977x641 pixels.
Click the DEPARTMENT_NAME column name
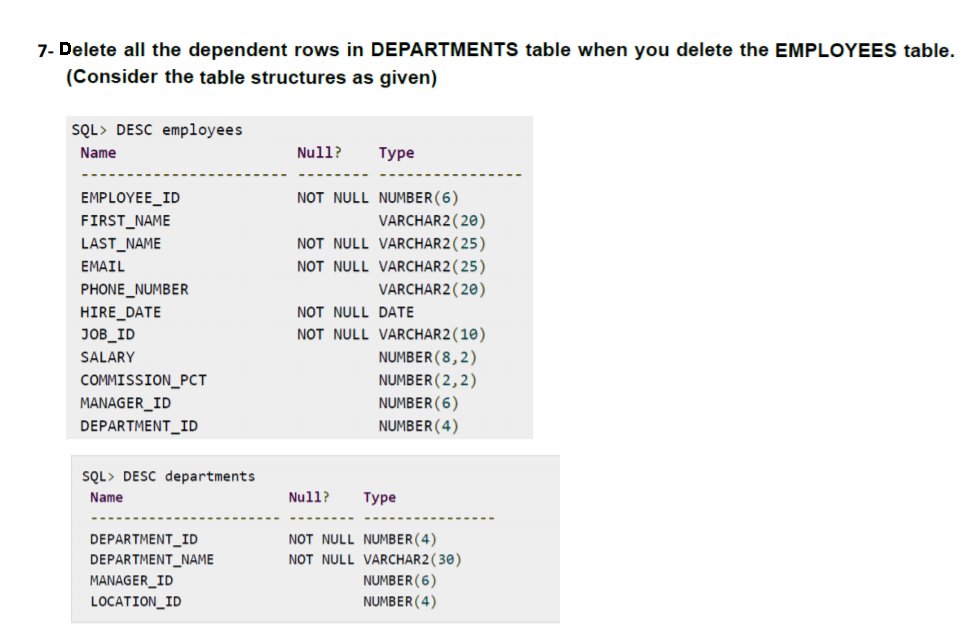[152, 560]
